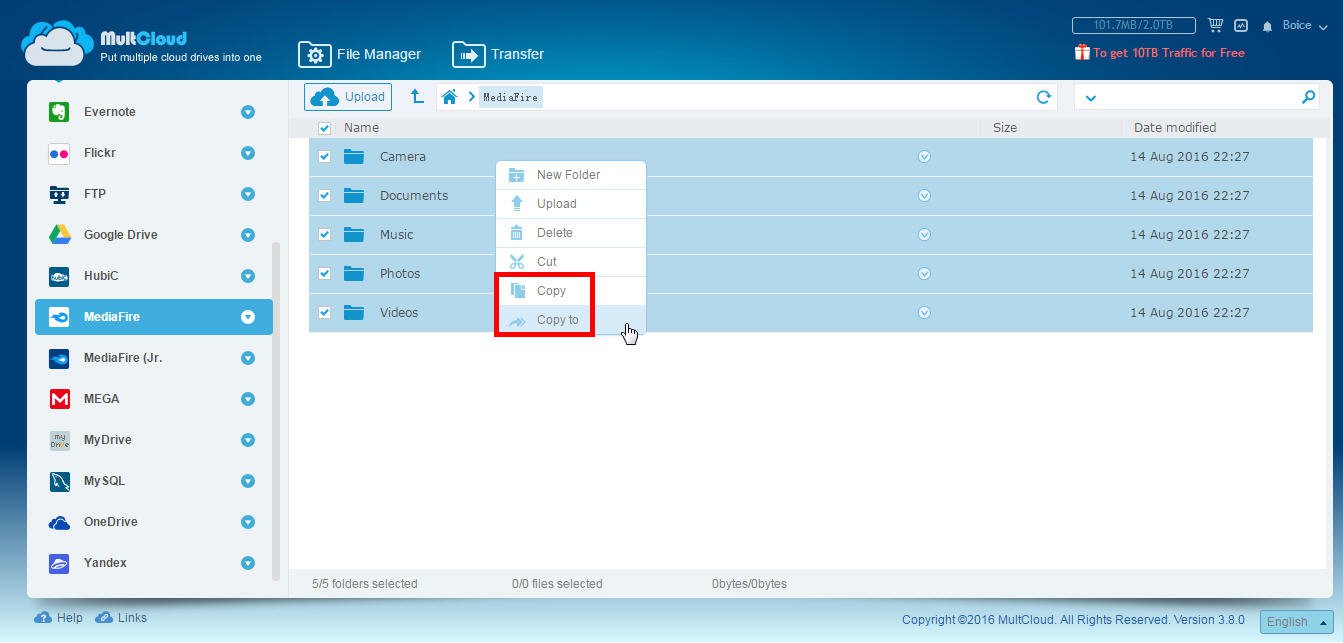This screenshot has width=1343, height=643.
Task: Sort by the Size column header
Action: (1005, 128)
